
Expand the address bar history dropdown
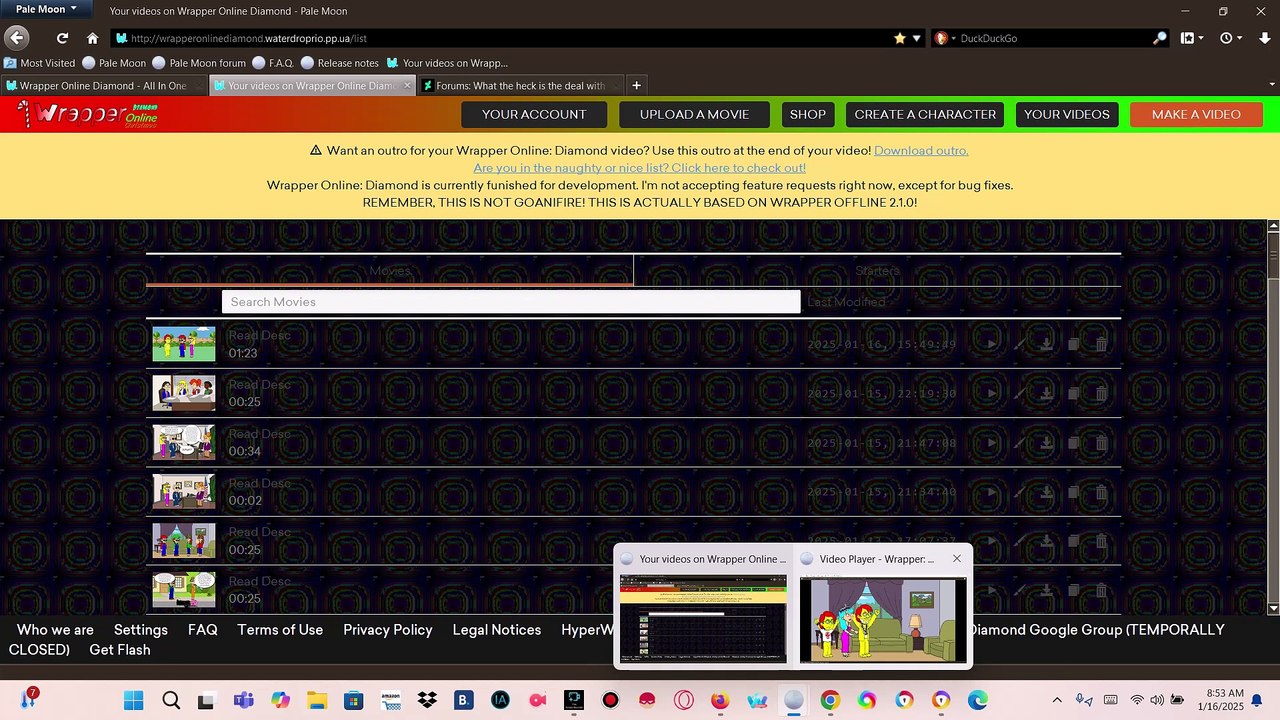pyautogui.click(x=916, y=38)
